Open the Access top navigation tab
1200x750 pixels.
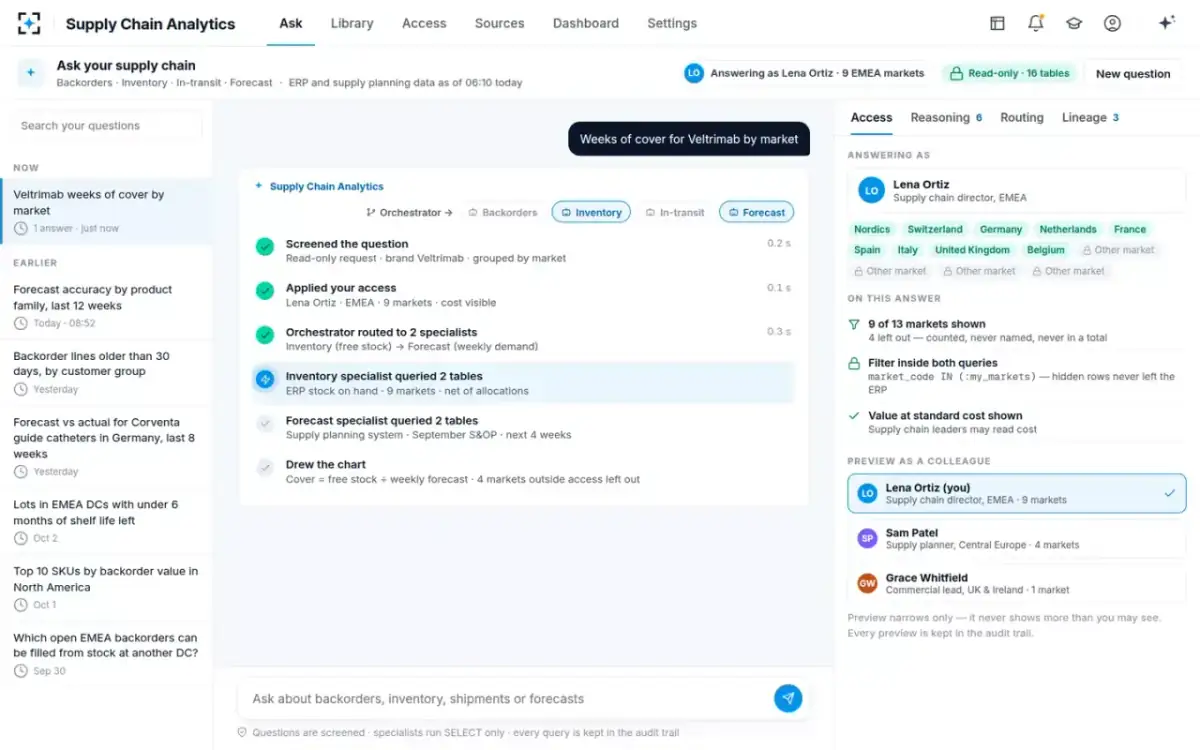pos(424,23)
